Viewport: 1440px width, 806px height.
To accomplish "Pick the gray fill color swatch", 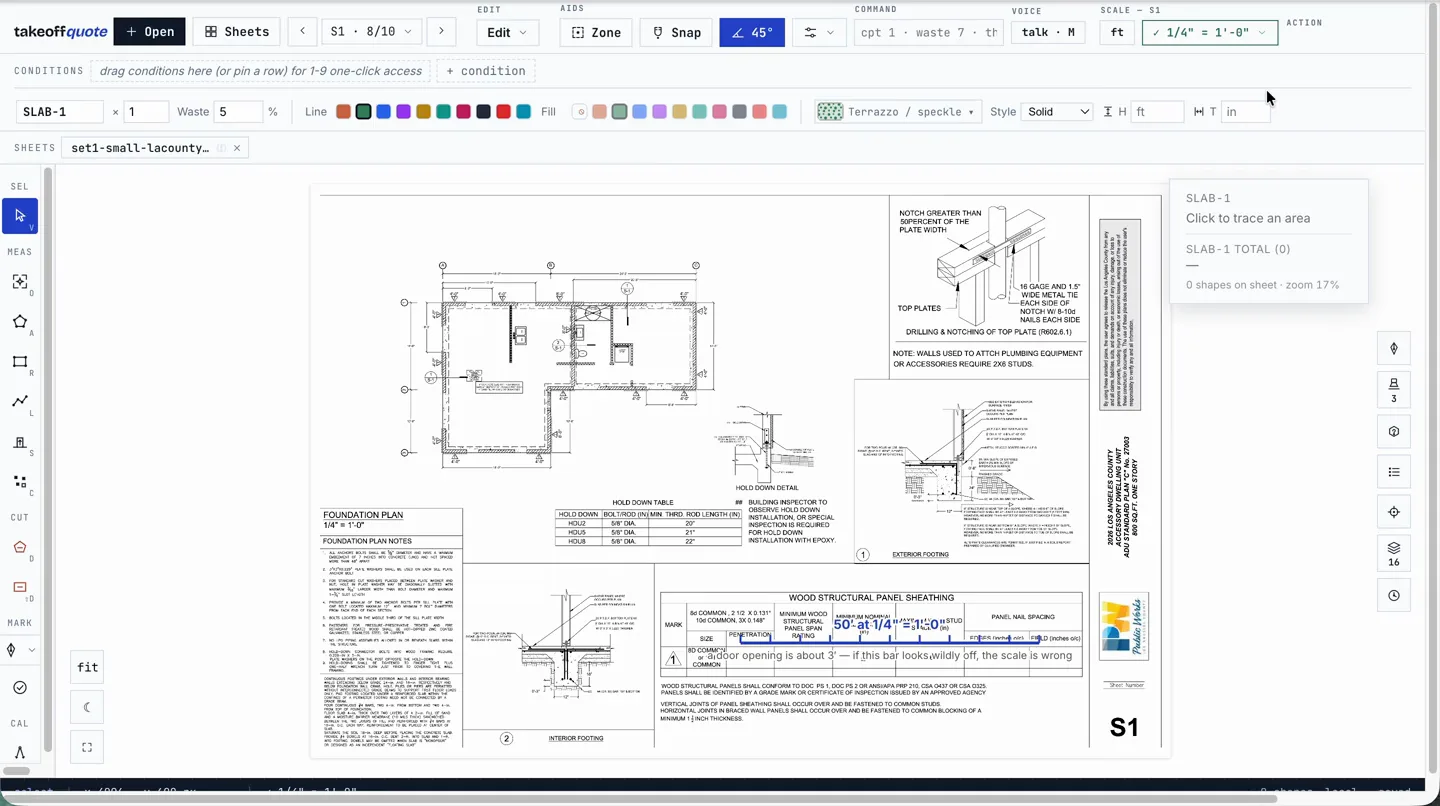I will pos(739,112).
